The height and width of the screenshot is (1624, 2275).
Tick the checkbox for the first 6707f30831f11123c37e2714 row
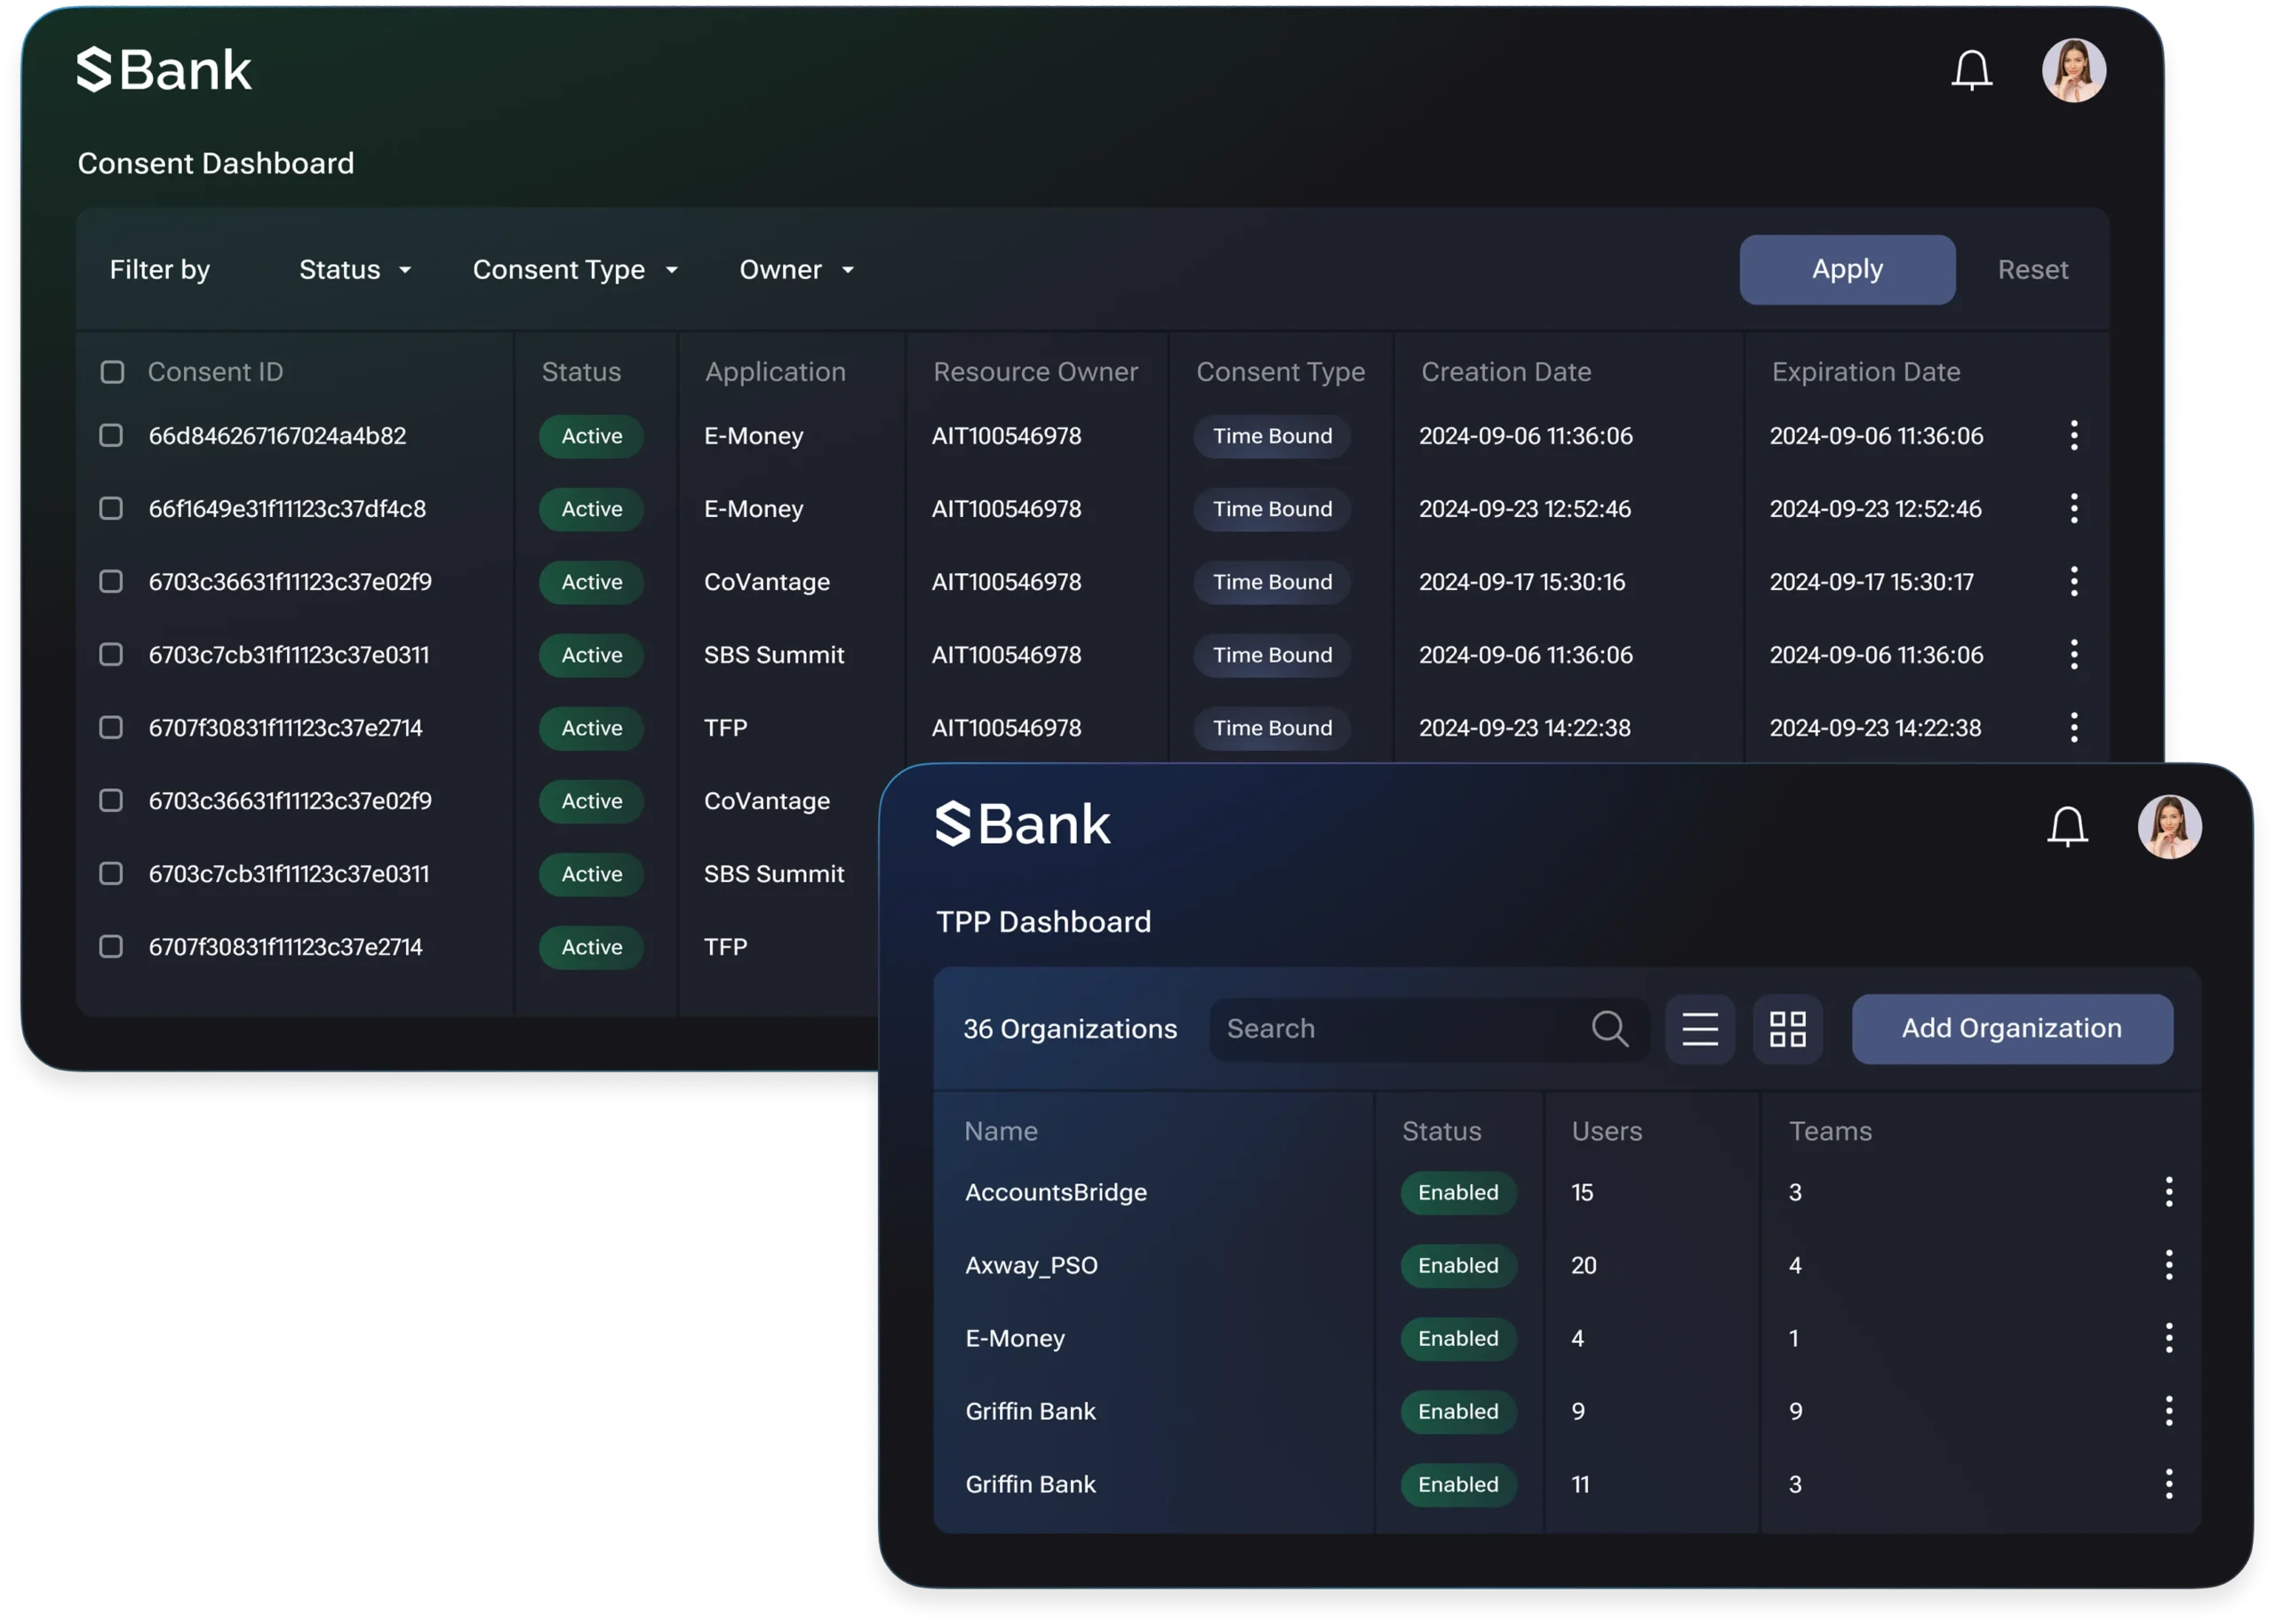111,728
